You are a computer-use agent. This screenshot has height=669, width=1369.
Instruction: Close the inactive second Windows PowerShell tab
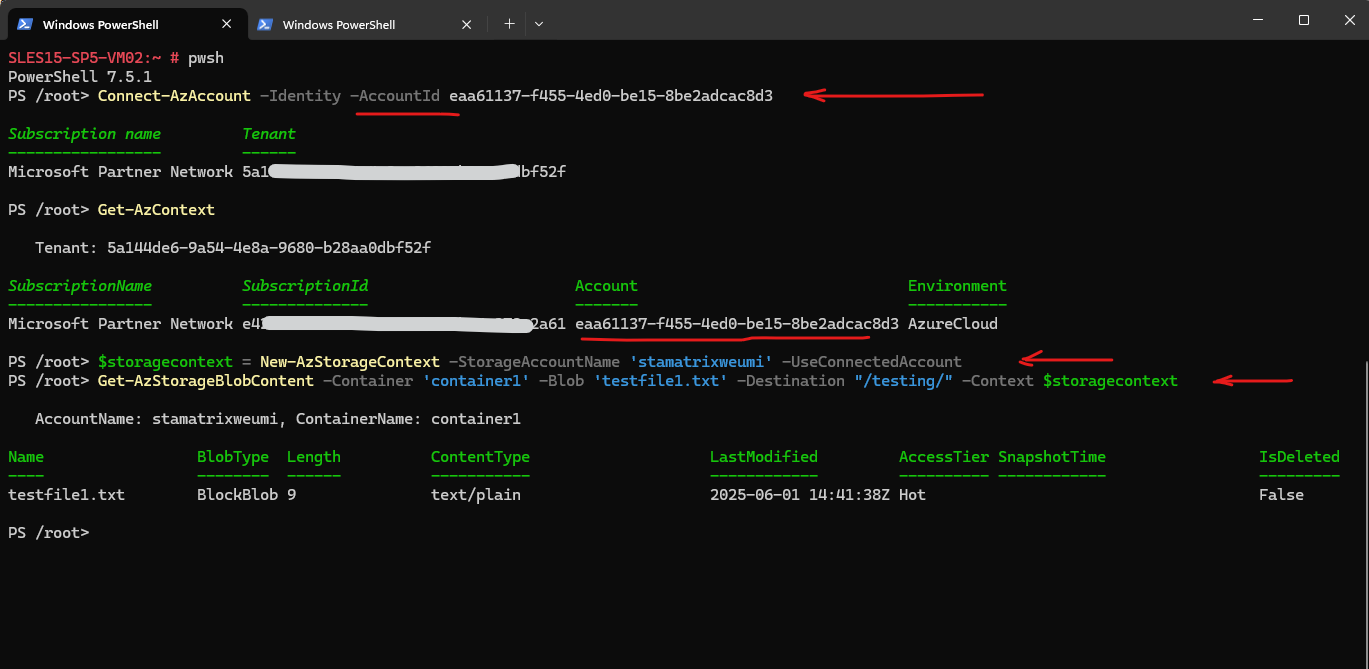[467, 24]
